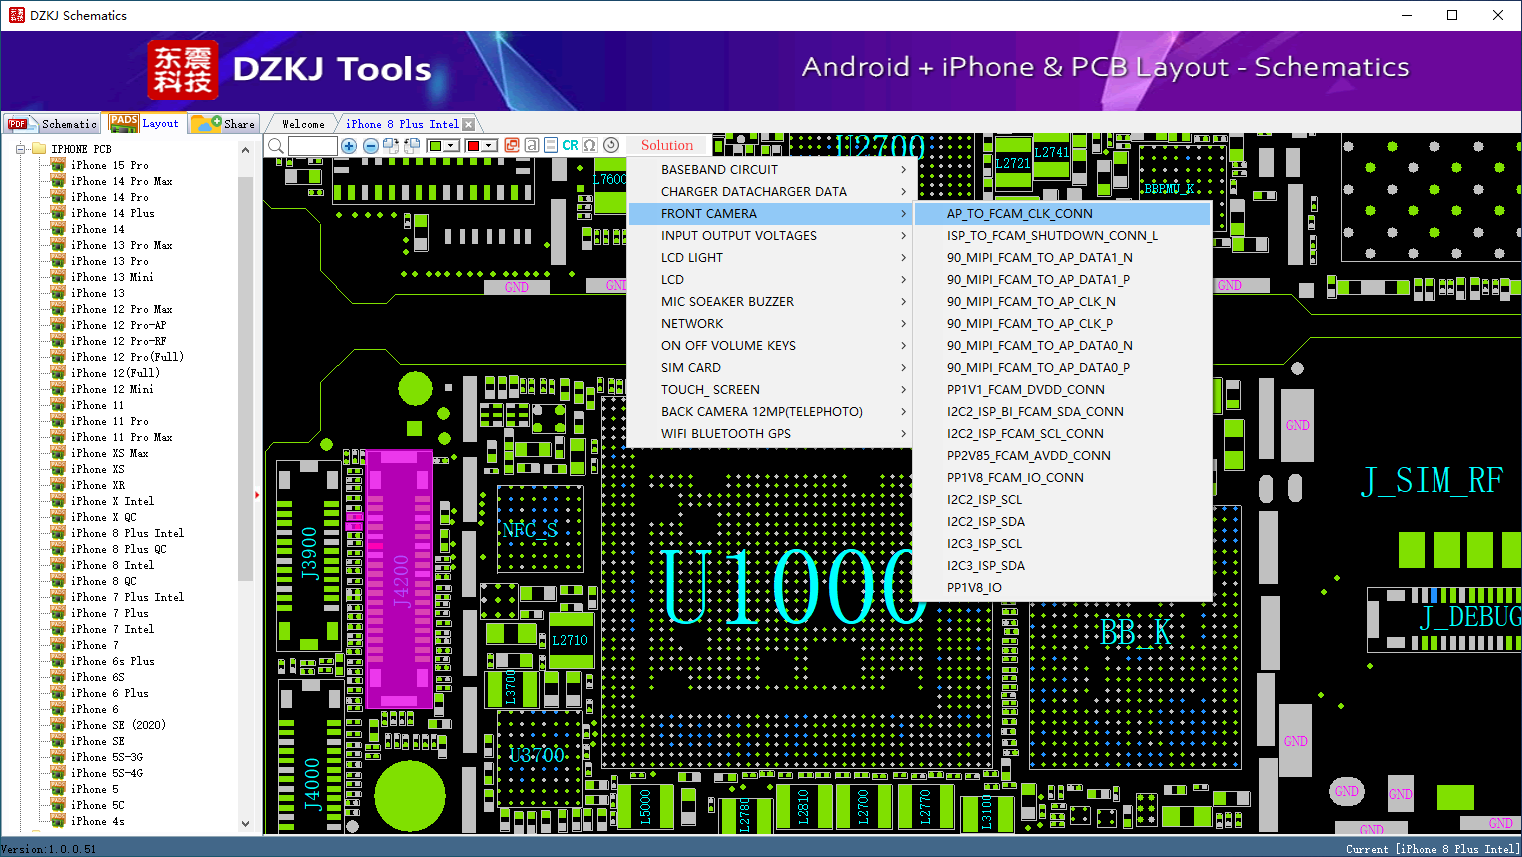Open the Solution button
This screenshot has width=1522, height=857.
(667, 146)
